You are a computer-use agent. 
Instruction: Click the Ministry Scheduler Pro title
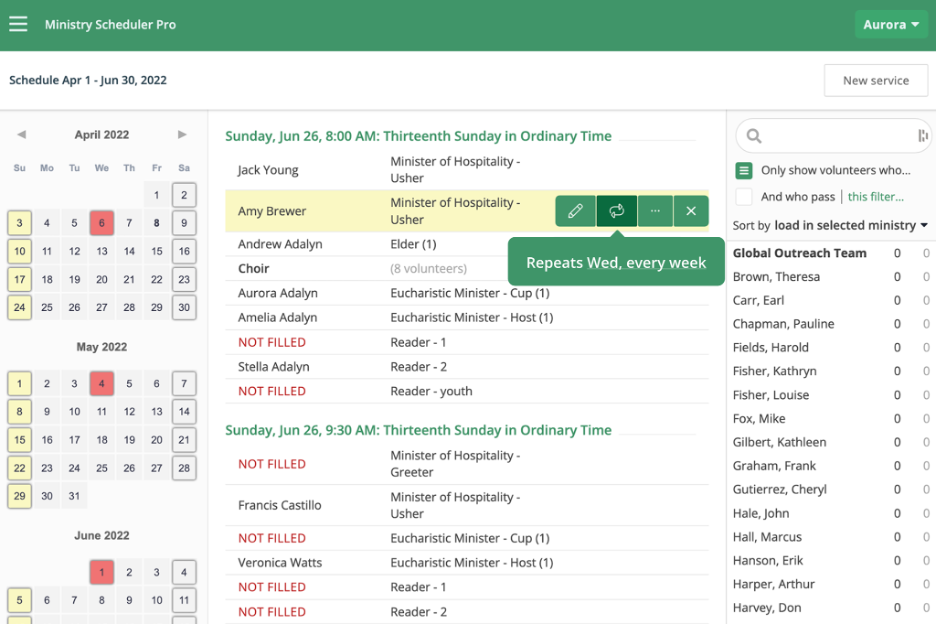tap(110, 24)
